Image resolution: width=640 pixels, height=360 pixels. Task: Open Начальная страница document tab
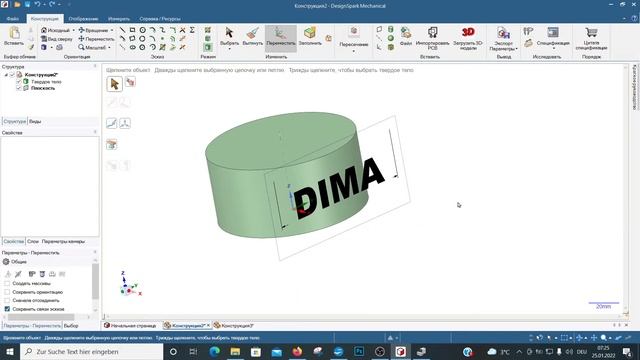tap(130, 326)
